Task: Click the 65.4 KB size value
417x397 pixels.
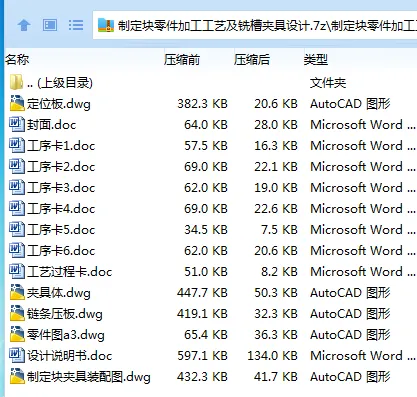Action: click(x=206, y=335)
